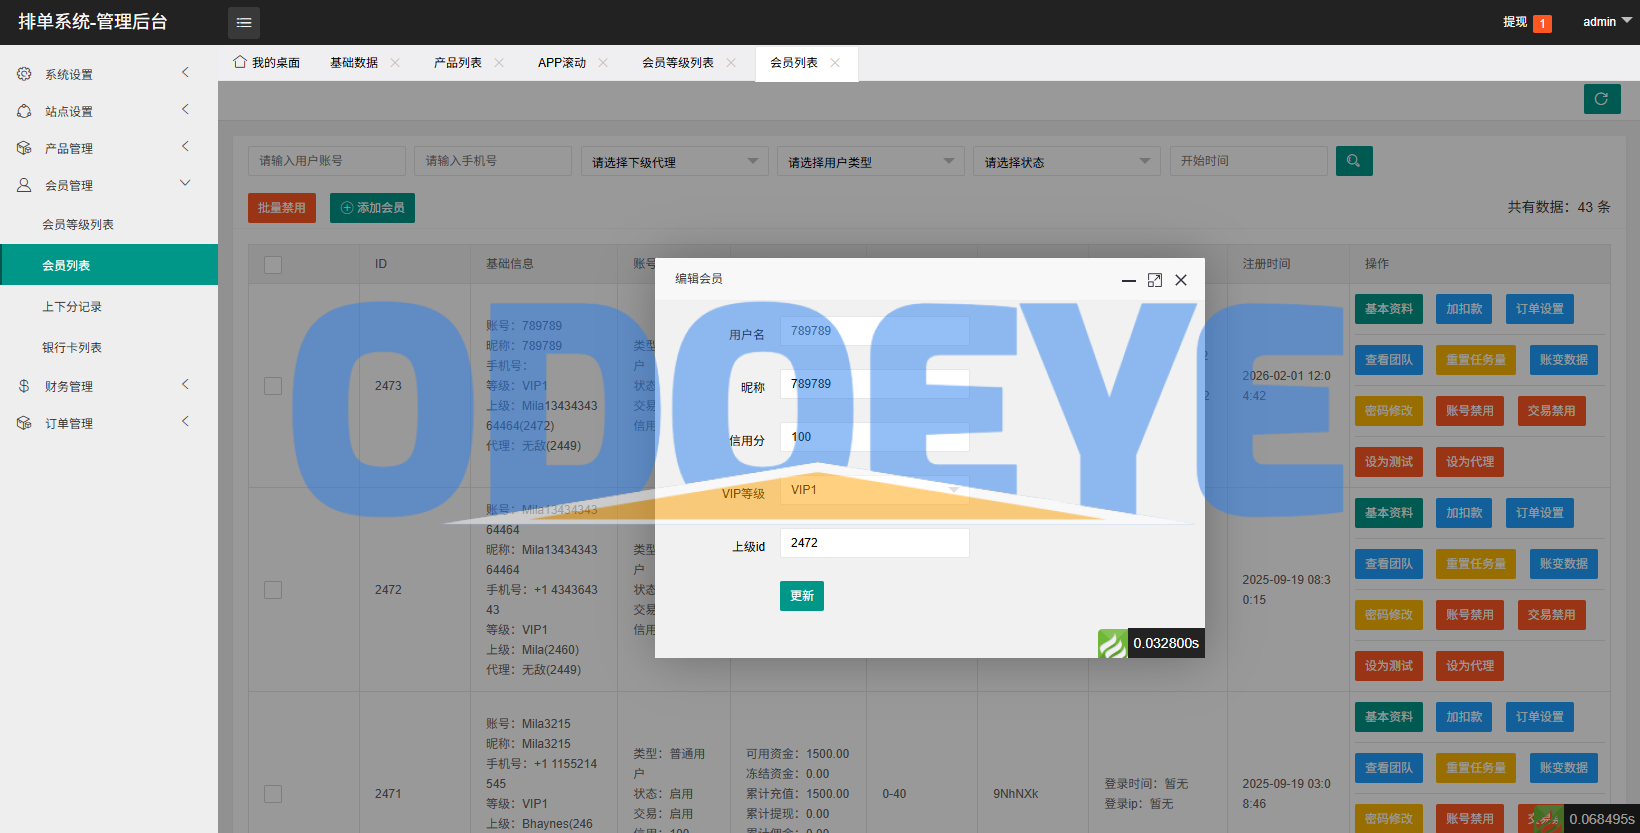Click the 昵称 input field in dialog
Image resolution: width=1640 pixels, height=833 pixels.
(874, 384)
